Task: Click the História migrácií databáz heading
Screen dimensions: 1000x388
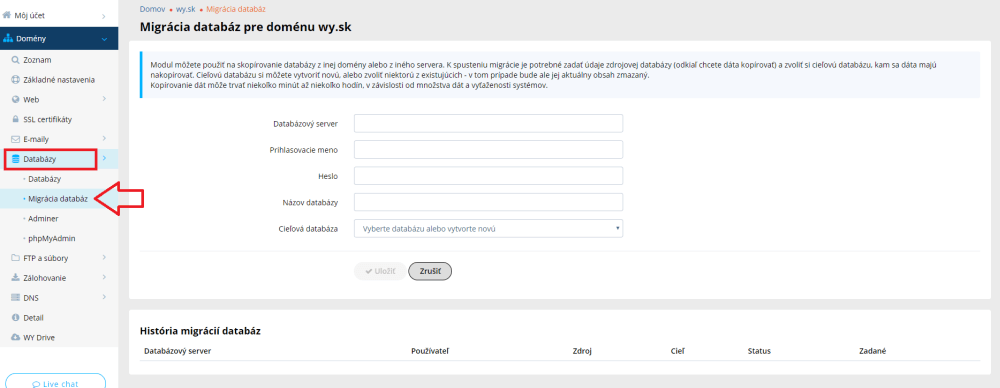Action: [200, 331]
